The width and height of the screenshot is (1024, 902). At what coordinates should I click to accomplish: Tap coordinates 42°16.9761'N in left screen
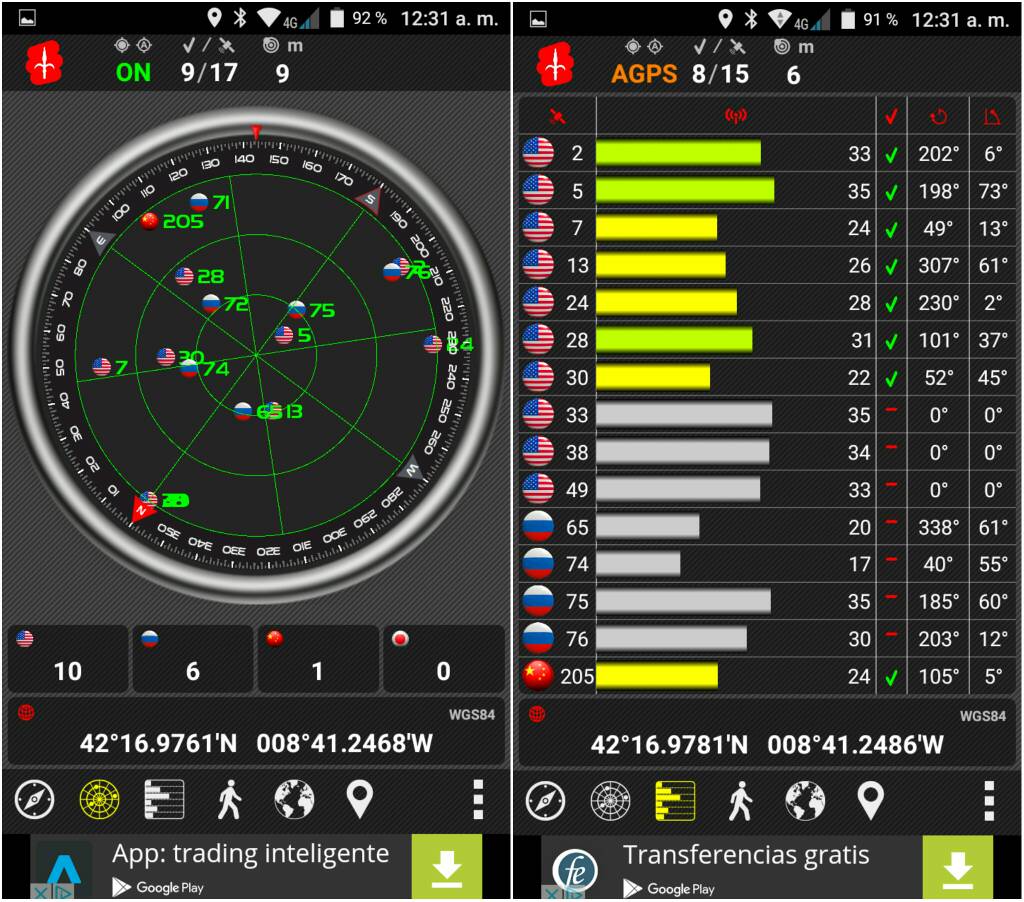pyautogui.click(x=158, y=743)
